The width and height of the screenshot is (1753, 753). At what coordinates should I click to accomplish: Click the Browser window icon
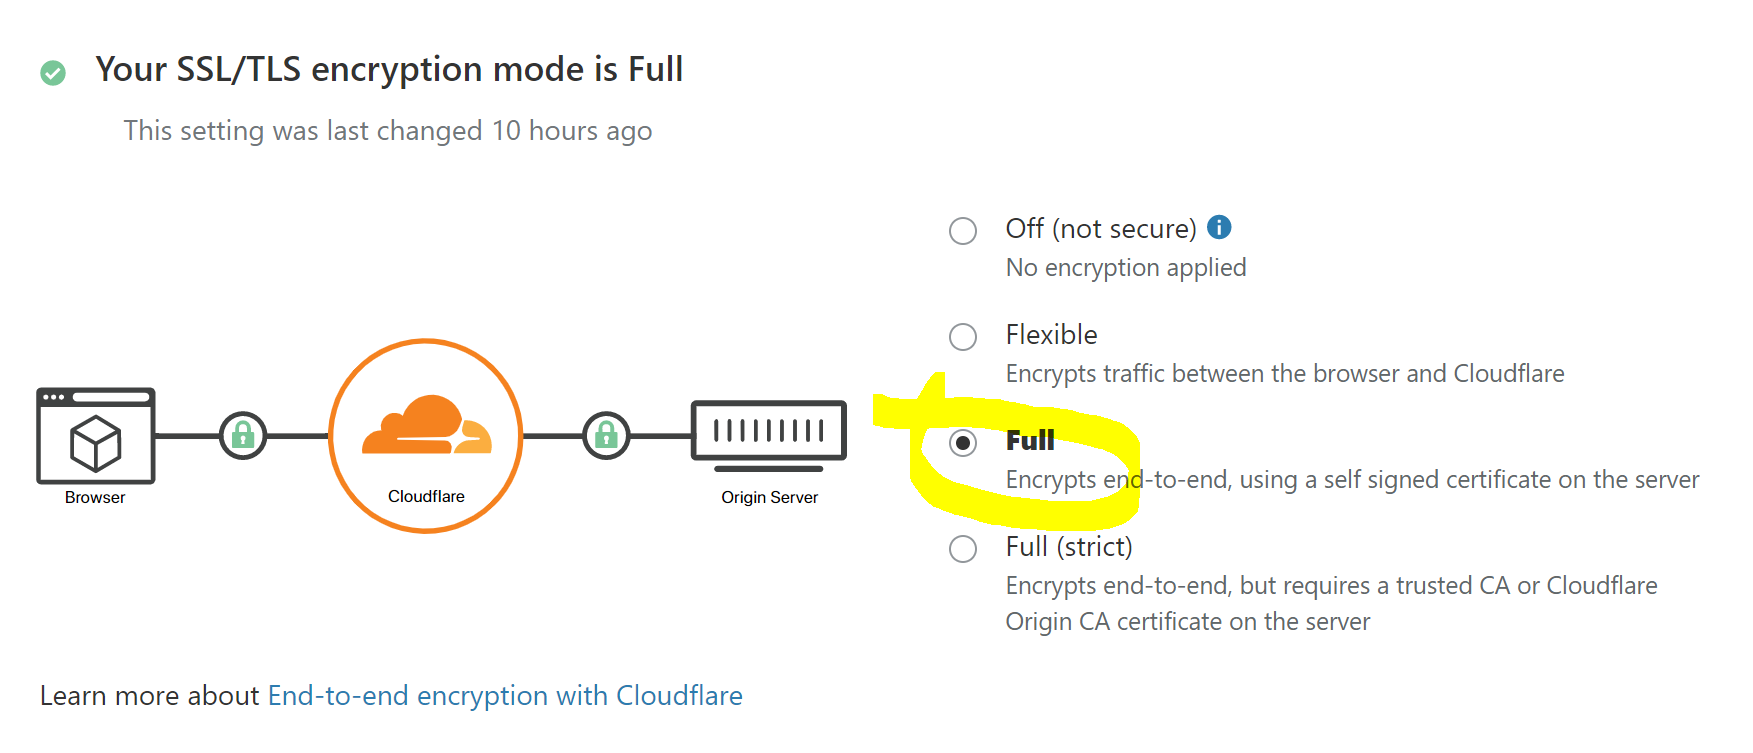pos(96,436)
